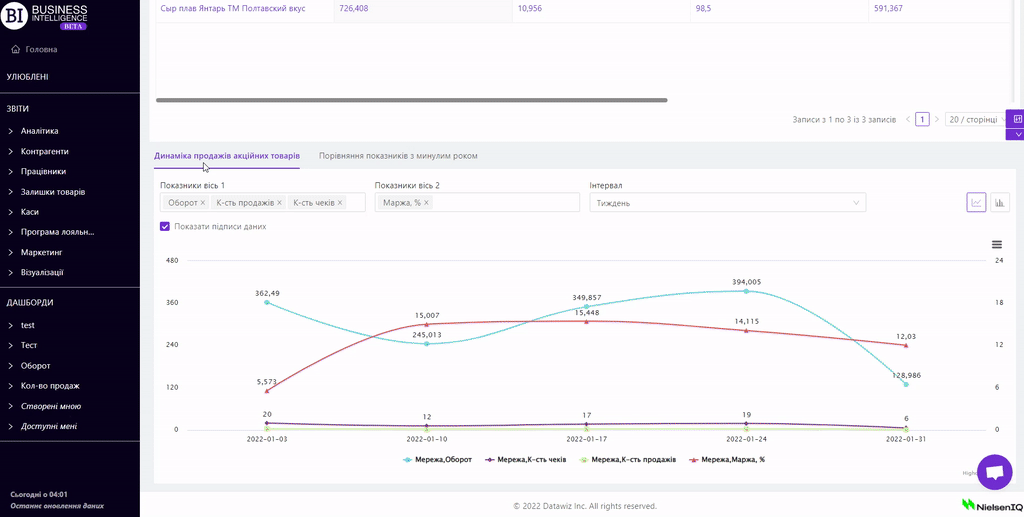Viewport: 1024px width, 518px height.
Task: Uncheck Показати підписи даних checkbox
Action: pos(165,226)
